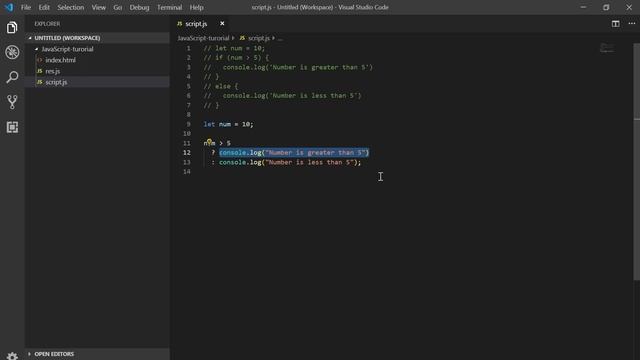The height and width of the screenshot is (360, 640).
Task: Click the Split Editor icon
Action: tap(615, 24)
